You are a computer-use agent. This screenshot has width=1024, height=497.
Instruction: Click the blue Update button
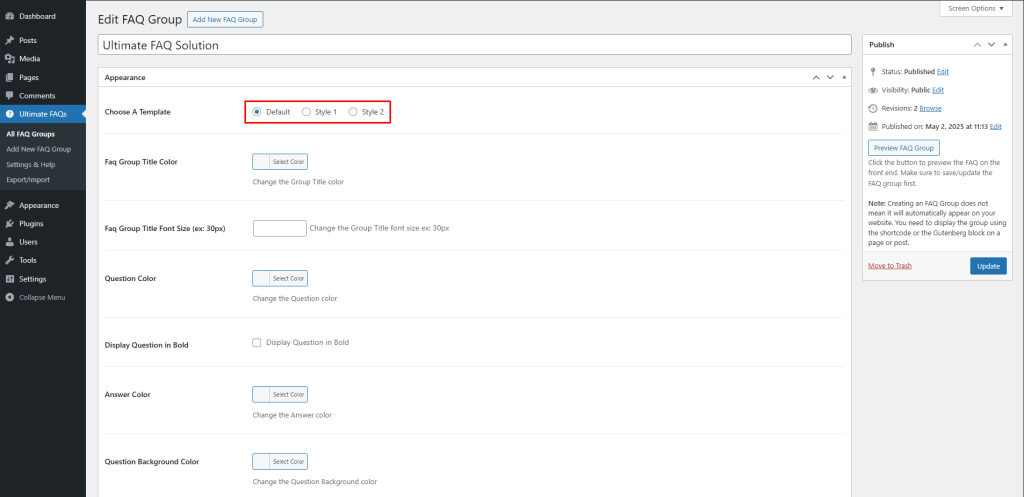click(988, 266)
